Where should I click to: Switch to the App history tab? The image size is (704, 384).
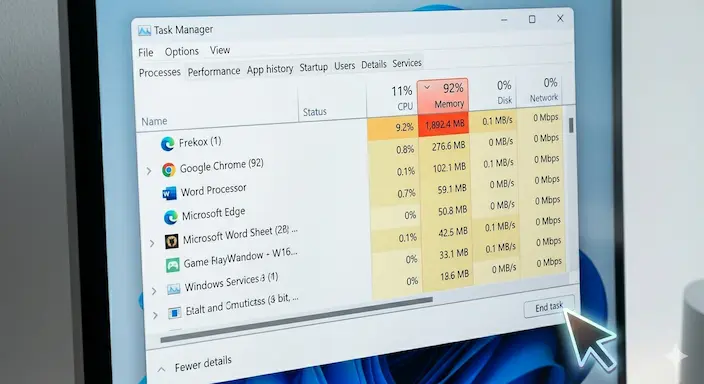[x=270, y=69]
